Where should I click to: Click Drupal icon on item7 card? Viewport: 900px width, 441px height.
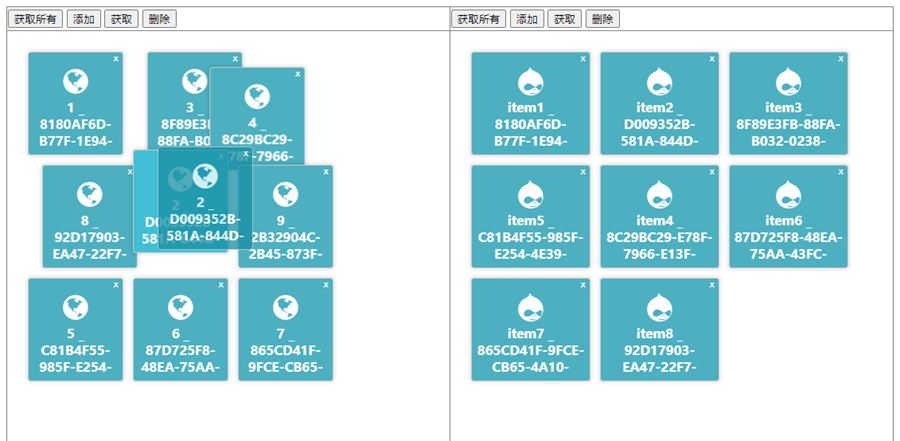pyautogui.click(x=531, y=308)
